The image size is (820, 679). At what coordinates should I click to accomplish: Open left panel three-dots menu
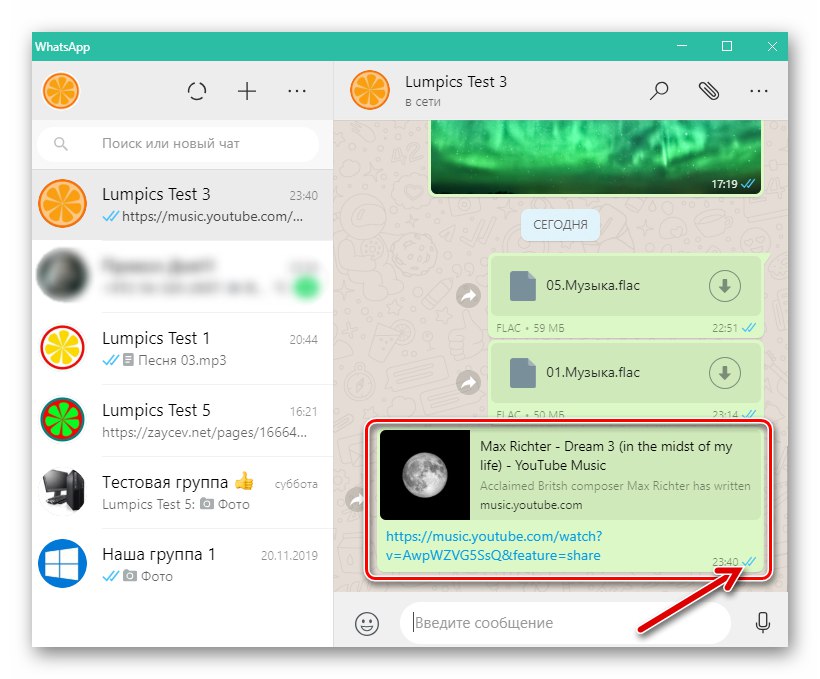click(x=297, y=91)
